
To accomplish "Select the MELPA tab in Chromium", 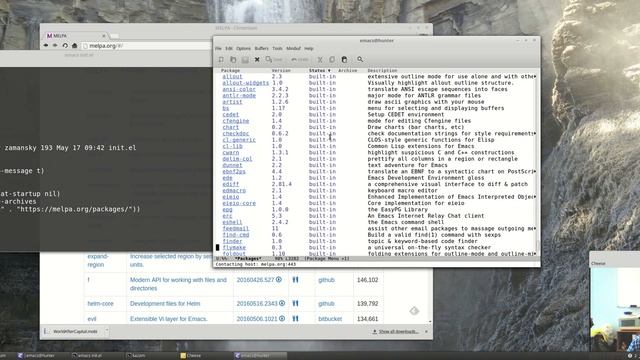I will [76, 36].
